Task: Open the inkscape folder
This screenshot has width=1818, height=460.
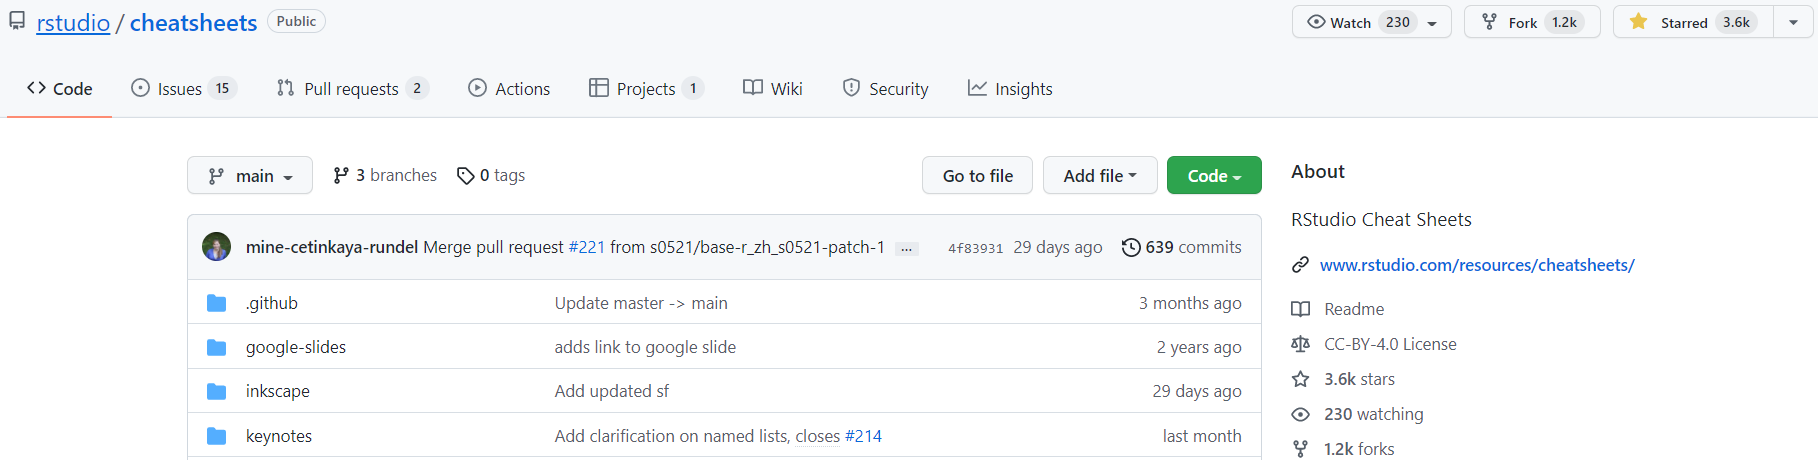Action: [278, 391]
